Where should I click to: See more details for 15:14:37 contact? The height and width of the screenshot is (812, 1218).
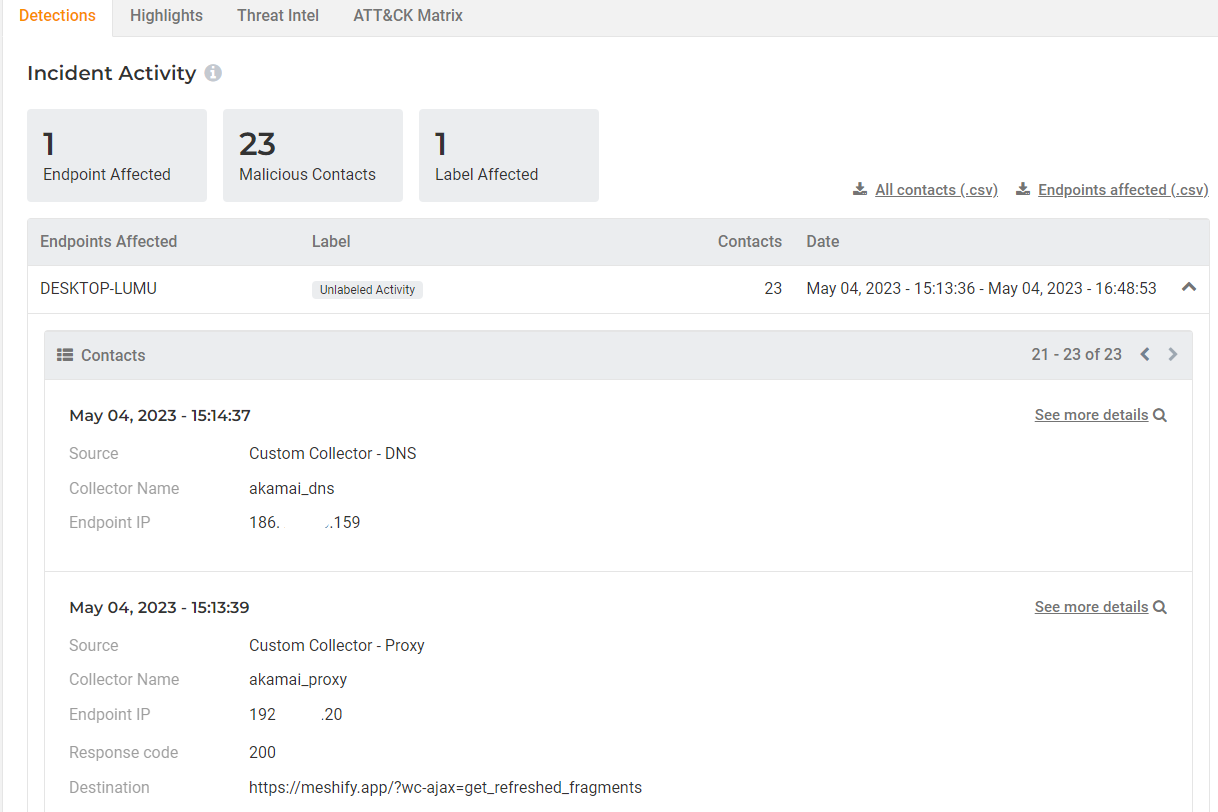click(1091, 415)
